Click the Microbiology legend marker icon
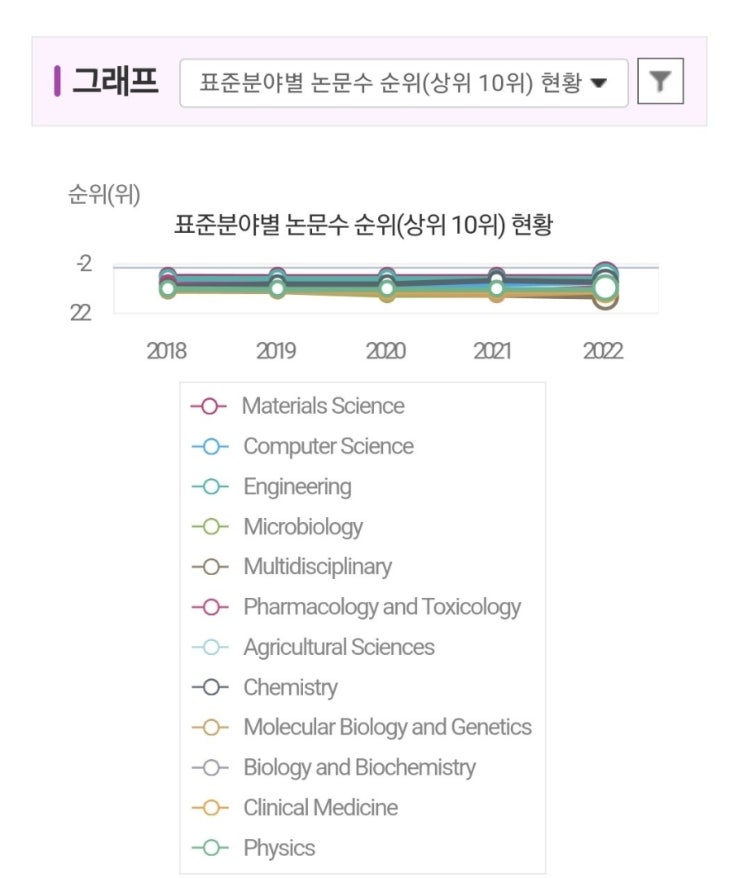This screenshot has height=878, width=743. point(209,527)
